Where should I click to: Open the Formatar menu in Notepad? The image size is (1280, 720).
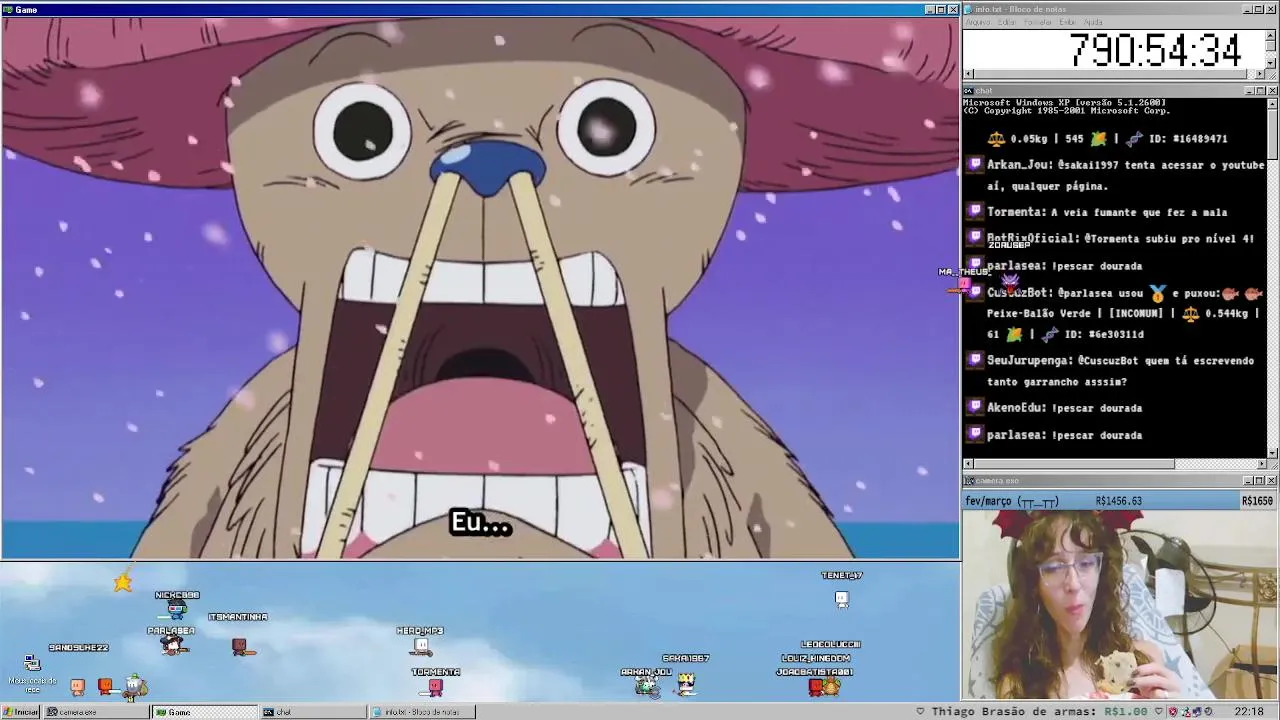[x=1038, y=22]
